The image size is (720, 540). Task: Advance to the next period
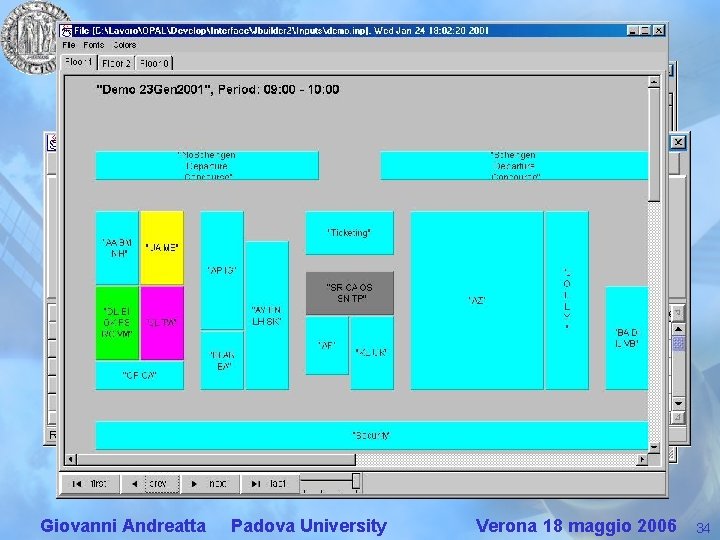[210, 484]
